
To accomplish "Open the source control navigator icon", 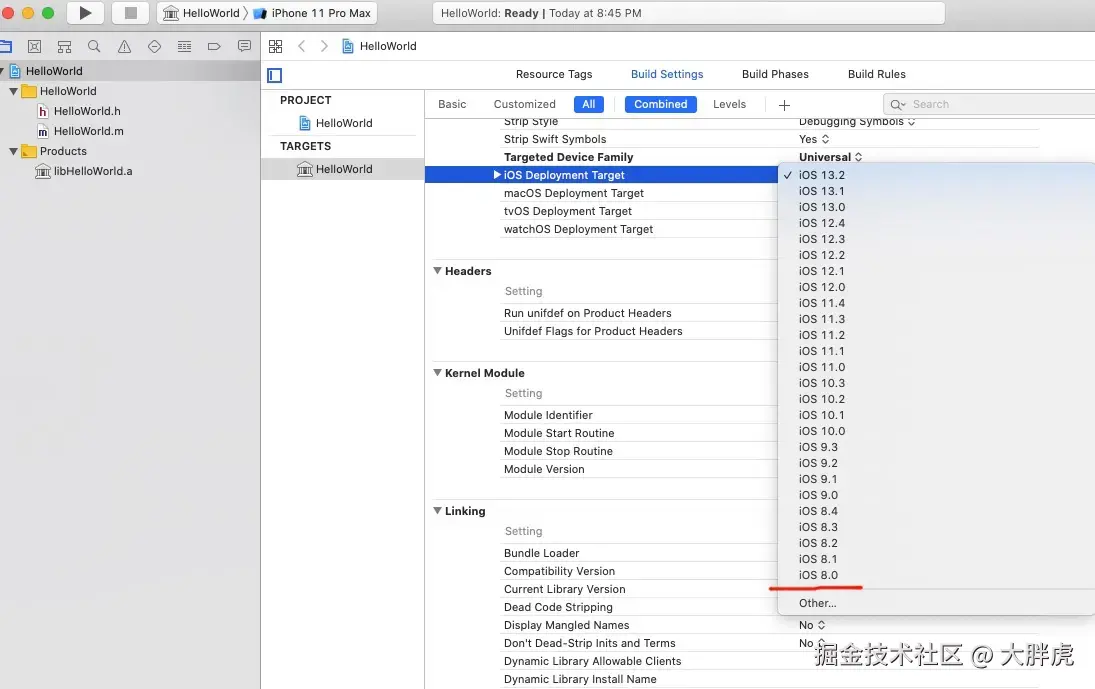I will (x=34, y=47).
